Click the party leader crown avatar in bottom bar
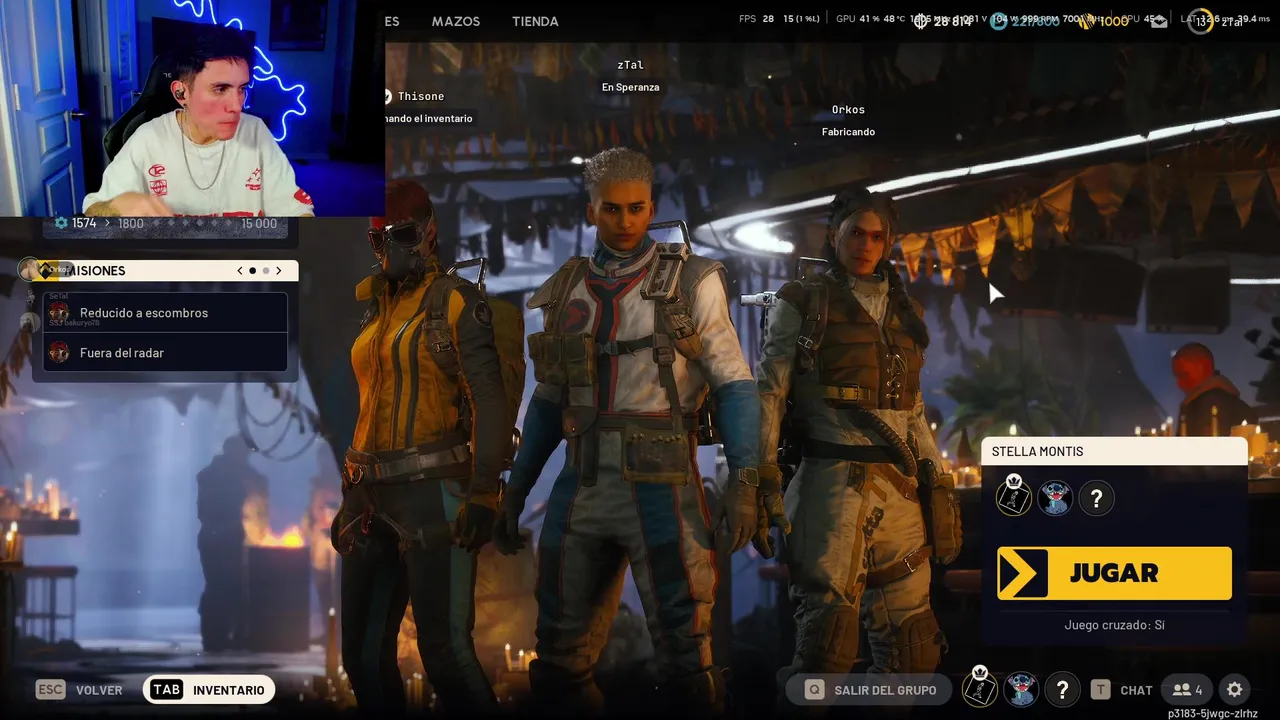The width and height of the screenshot is (1280, 720). pyautogui.click(x=980, y=688)
